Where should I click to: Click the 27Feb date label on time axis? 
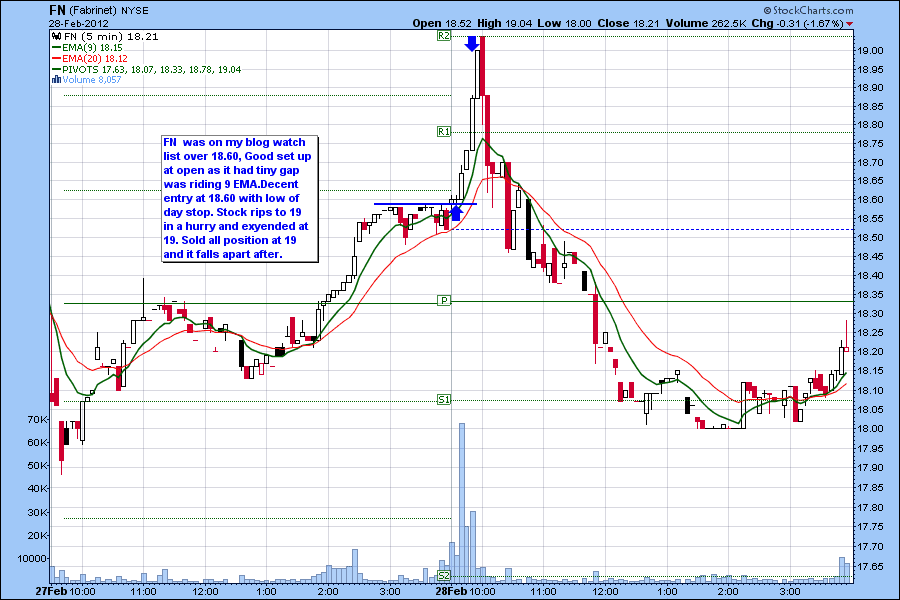[51, 591]
